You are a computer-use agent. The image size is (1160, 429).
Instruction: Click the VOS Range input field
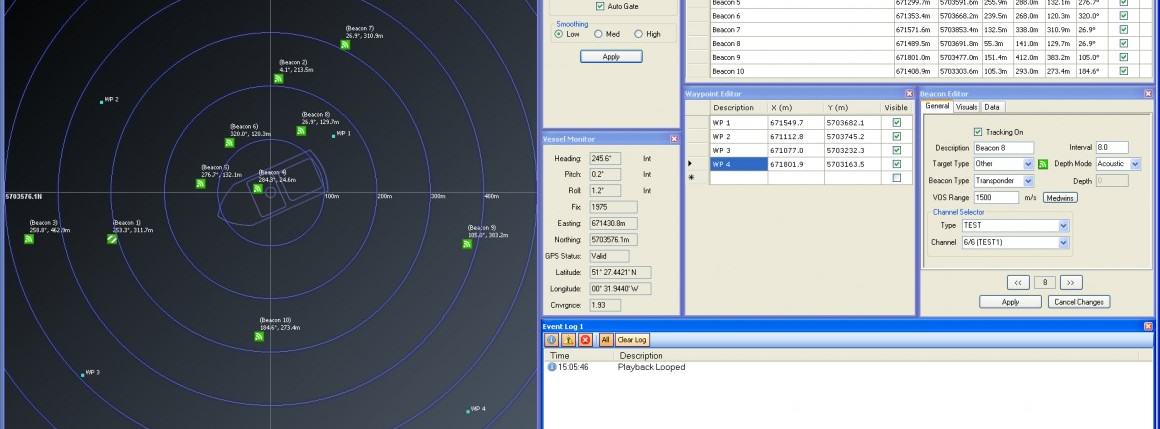pyautogui.click(x=997, y=198)
